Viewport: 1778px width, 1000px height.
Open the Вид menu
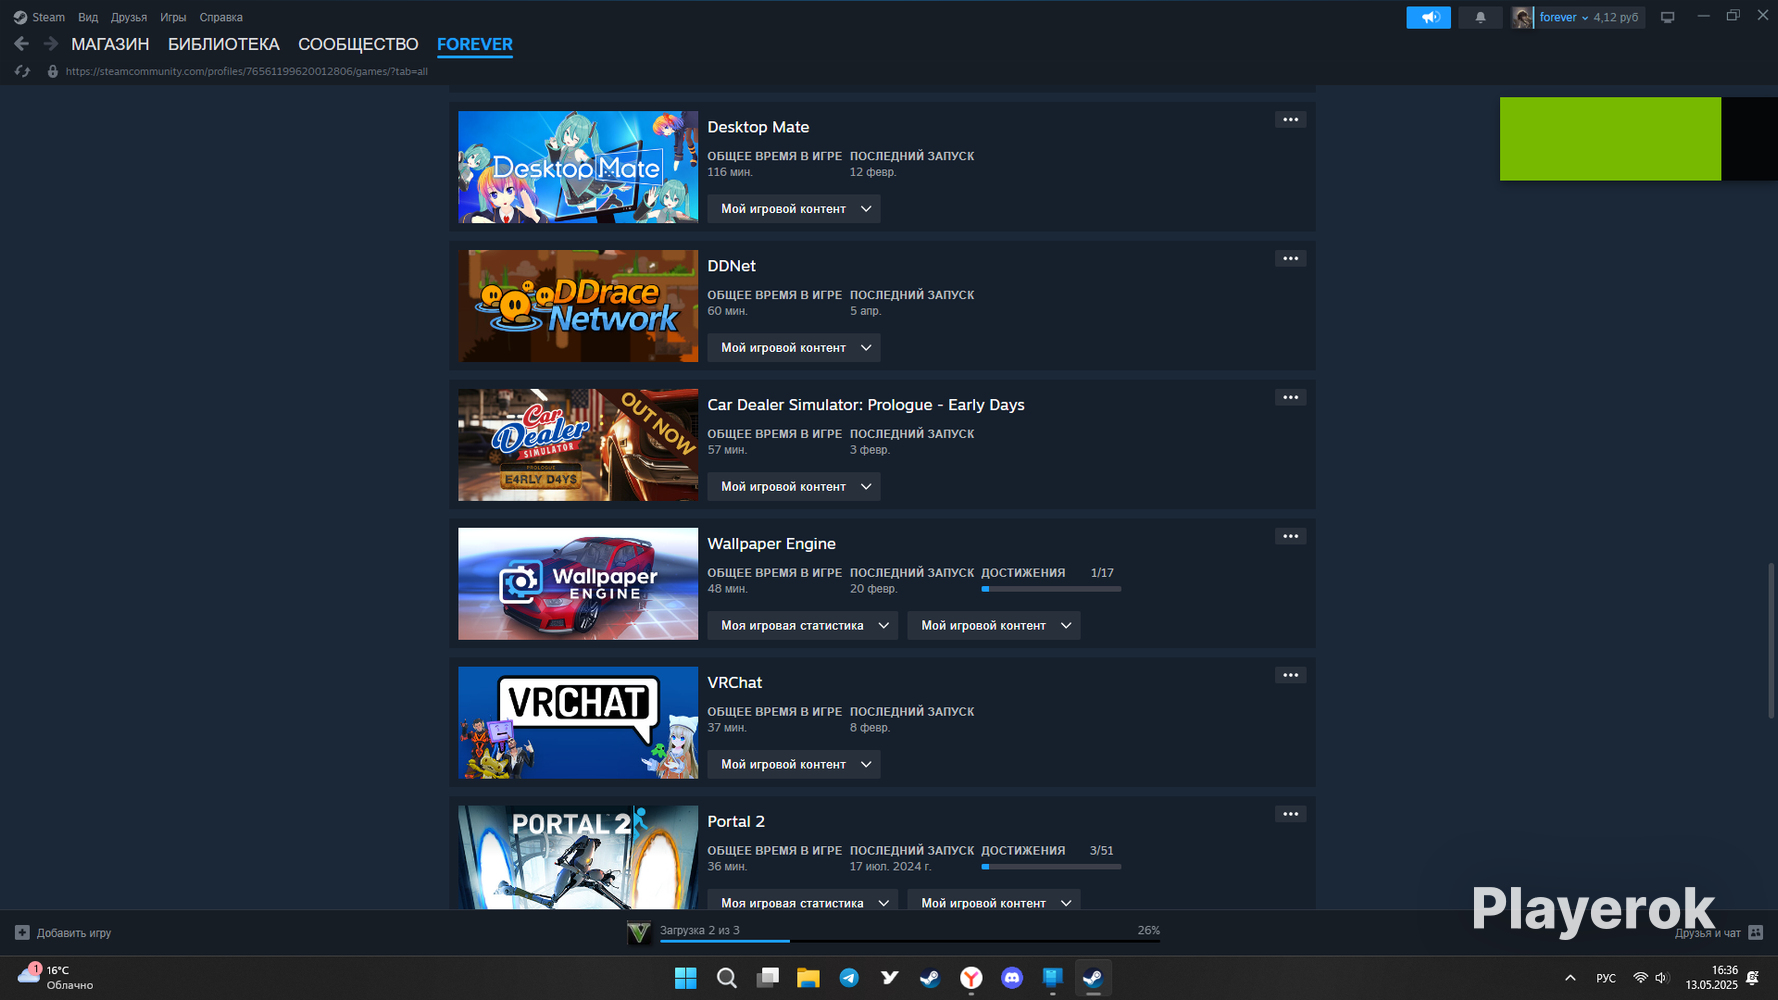click(88, 17)
